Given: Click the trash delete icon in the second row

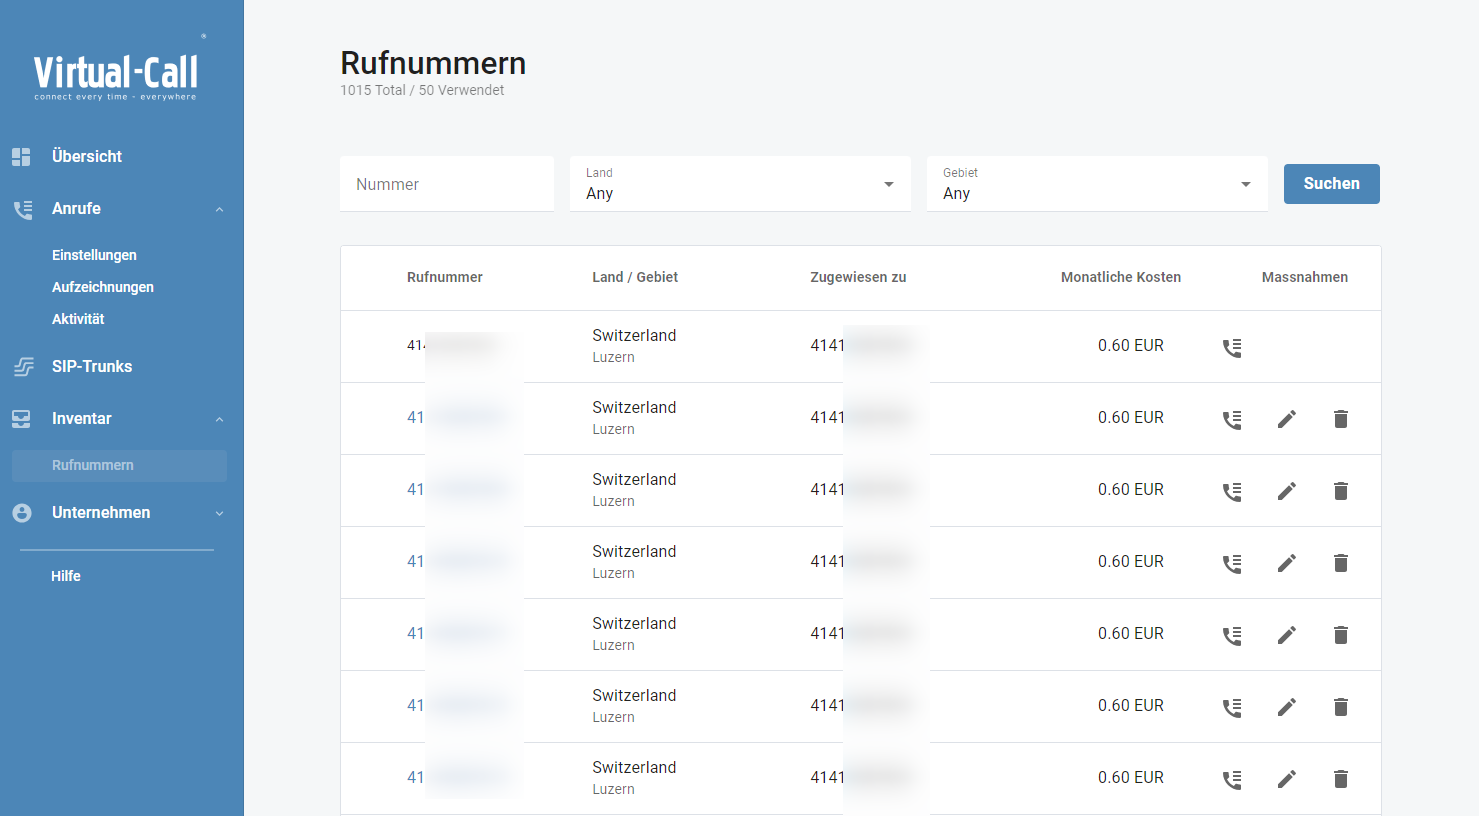Looking at the screenshot, I should click(x=1341, y=419).
